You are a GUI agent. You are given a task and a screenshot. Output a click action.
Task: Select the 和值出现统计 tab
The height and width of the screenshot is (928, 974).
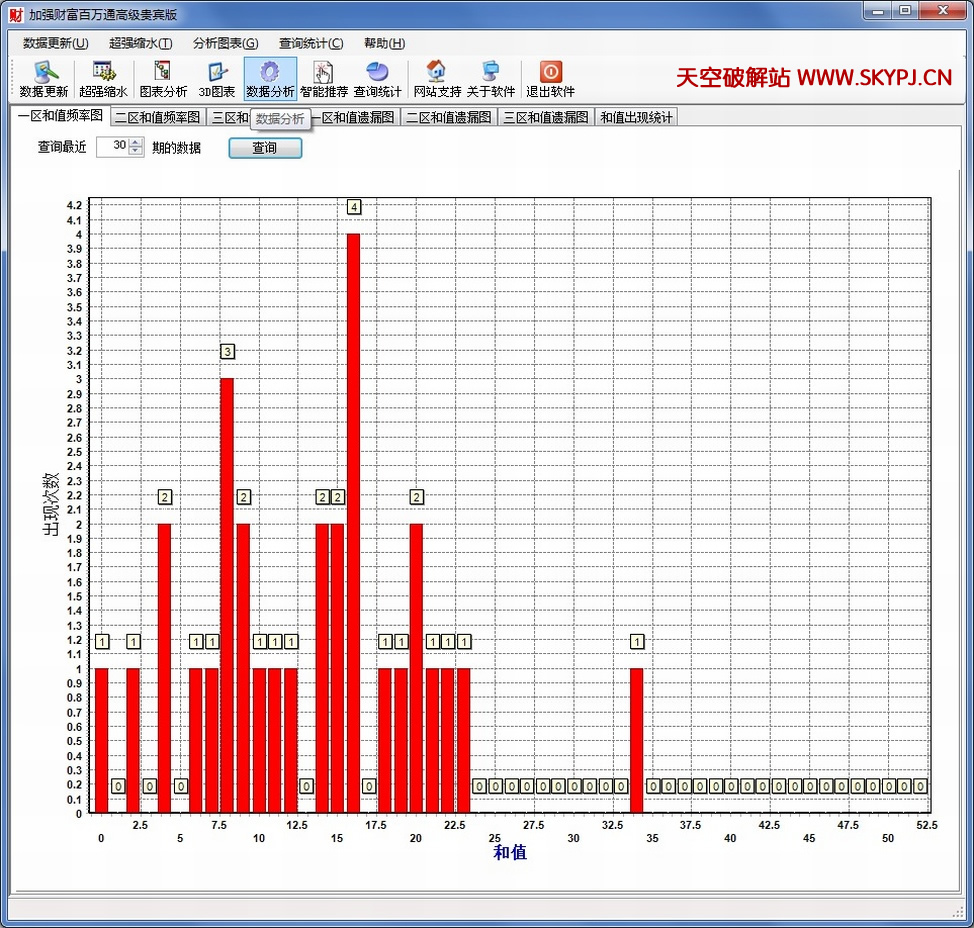pos(636,117)
